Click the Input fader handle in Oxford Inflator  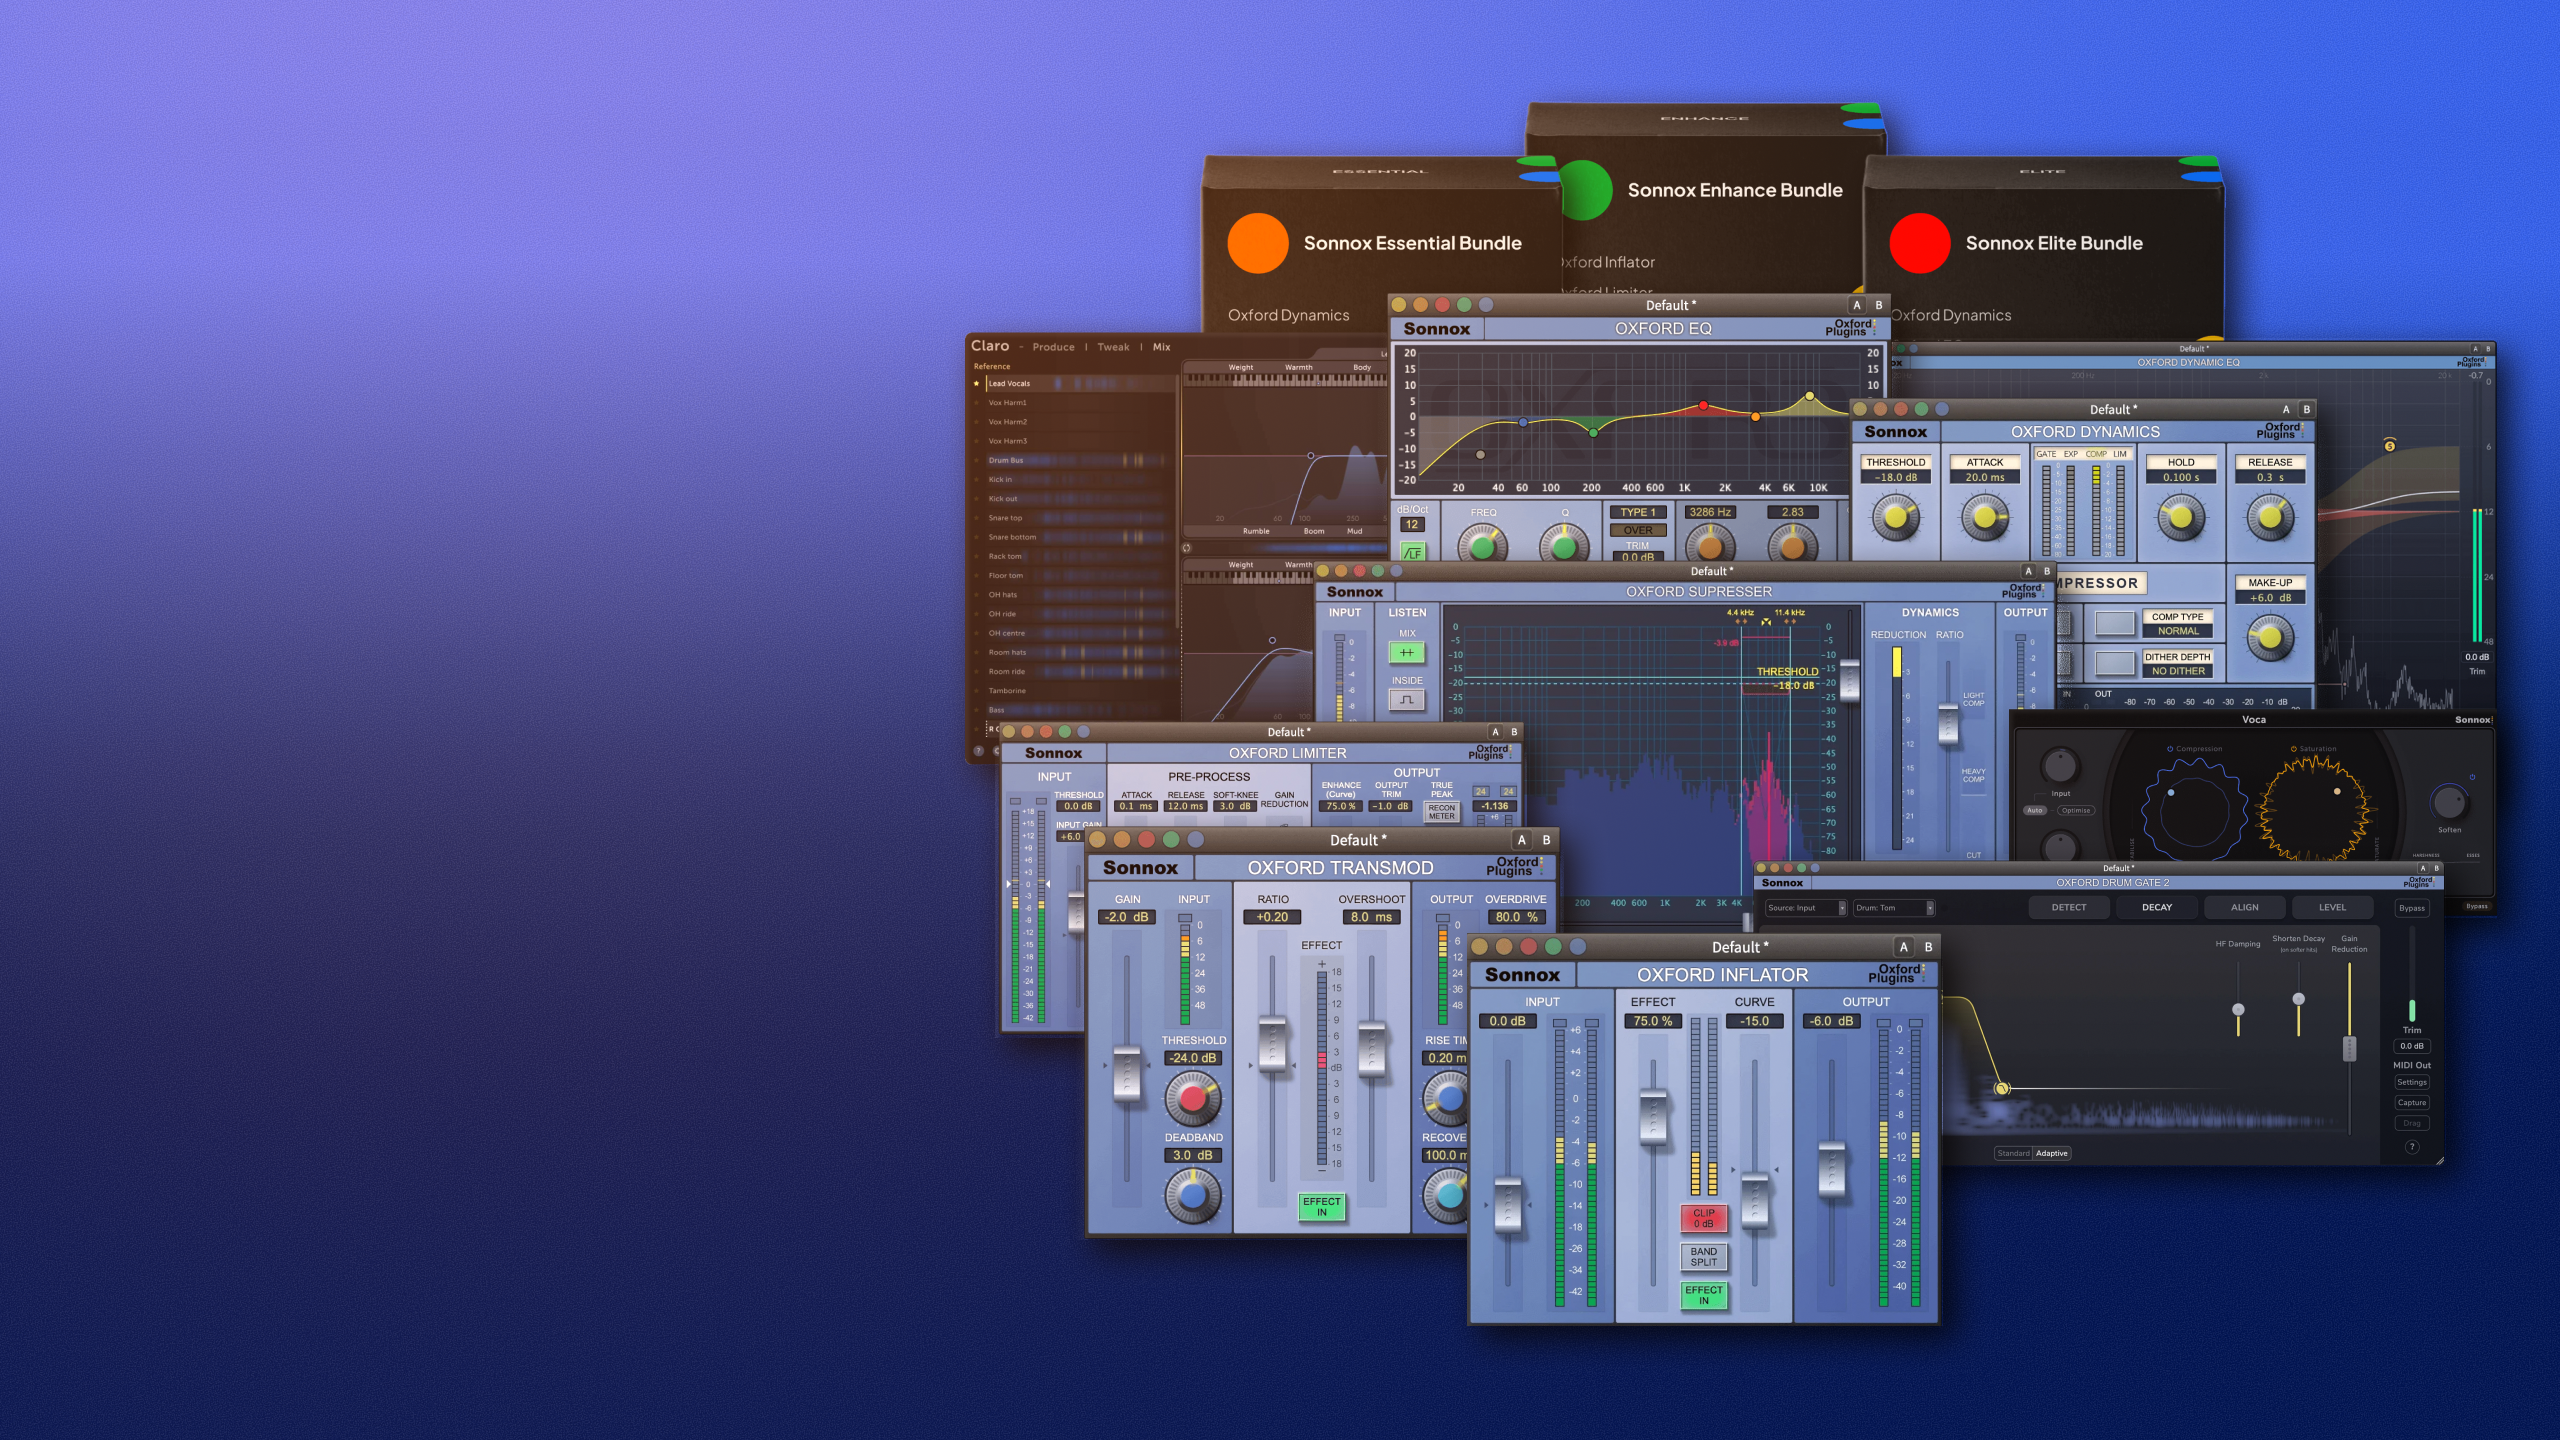tap(1507, 1205)
